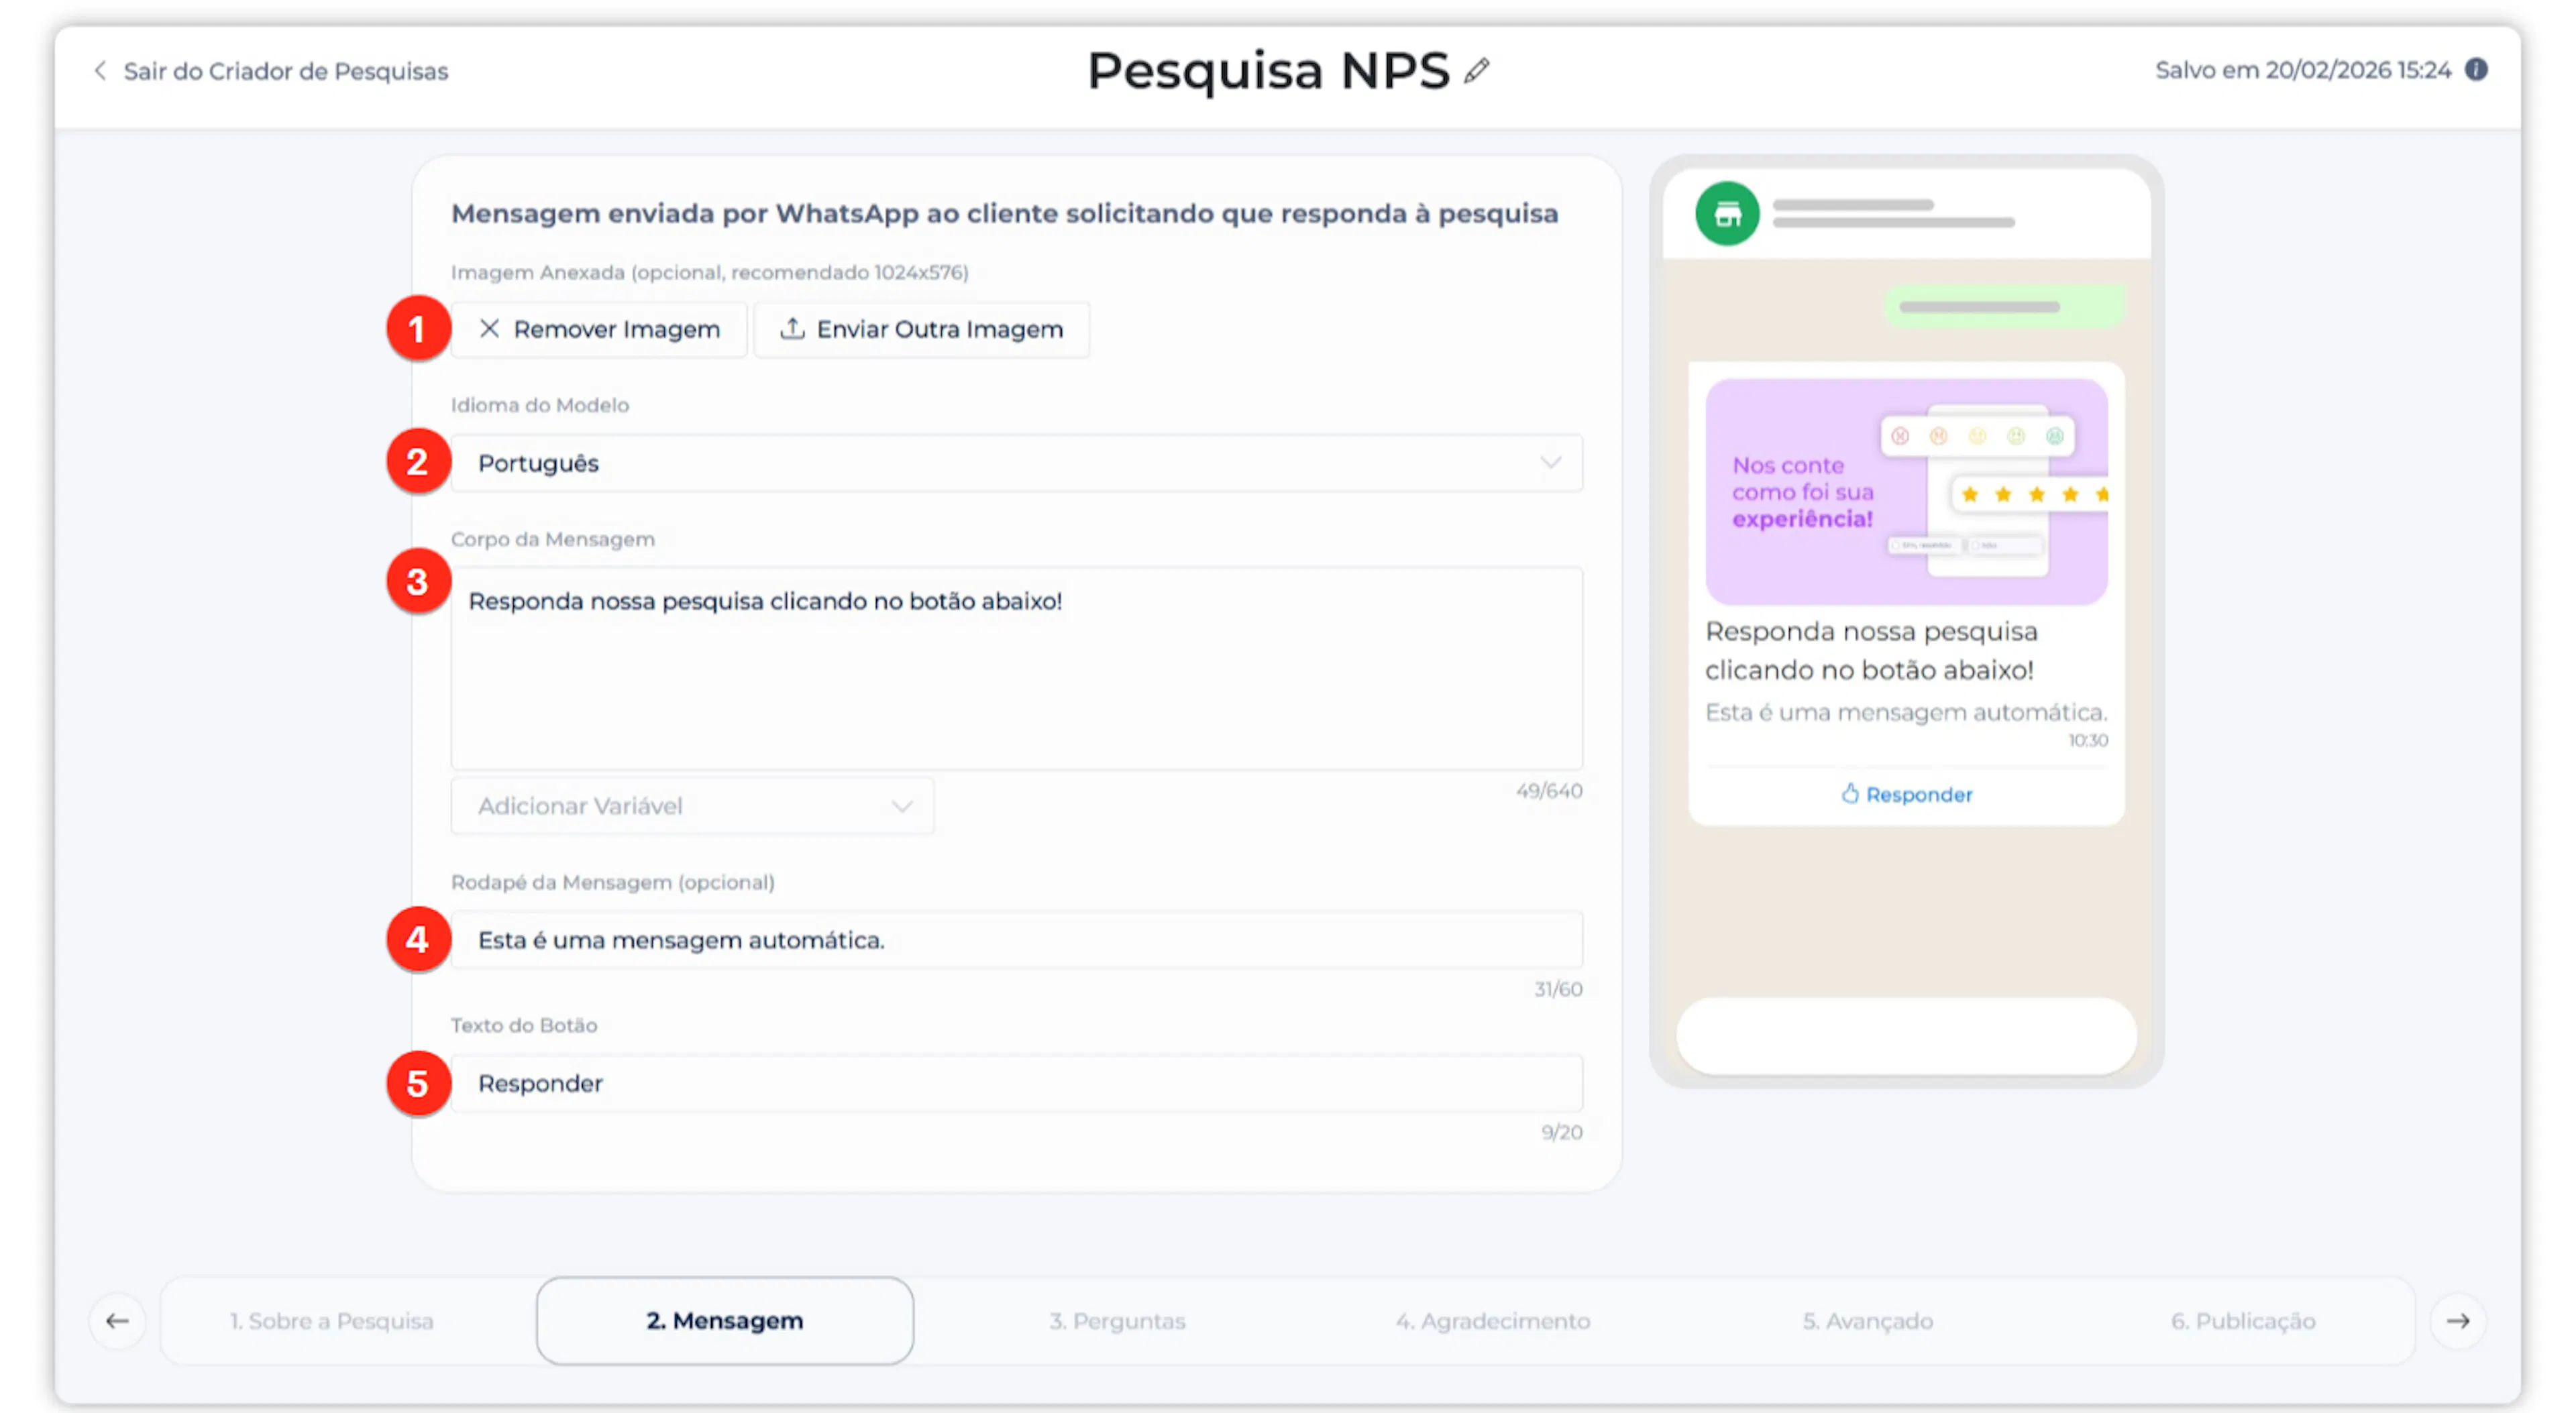Click the green store avatar in preview
This screenshot has width=2576, height=1413.
coord(1727,213)
